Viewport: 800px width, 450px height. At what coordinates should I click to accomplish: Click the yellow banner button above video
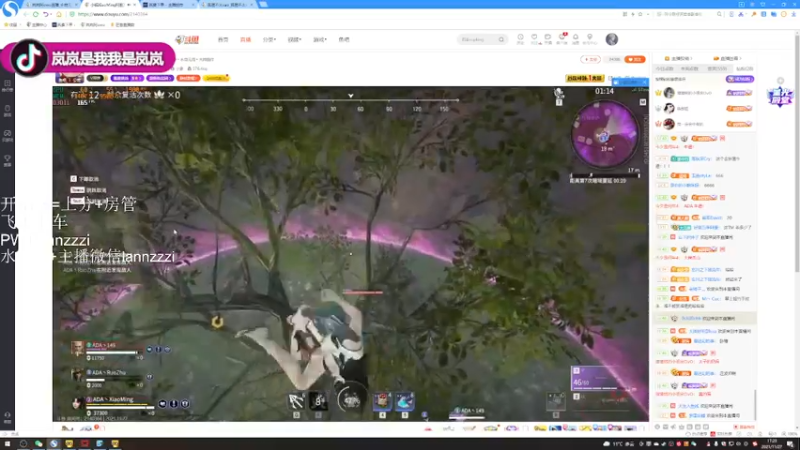585,79
